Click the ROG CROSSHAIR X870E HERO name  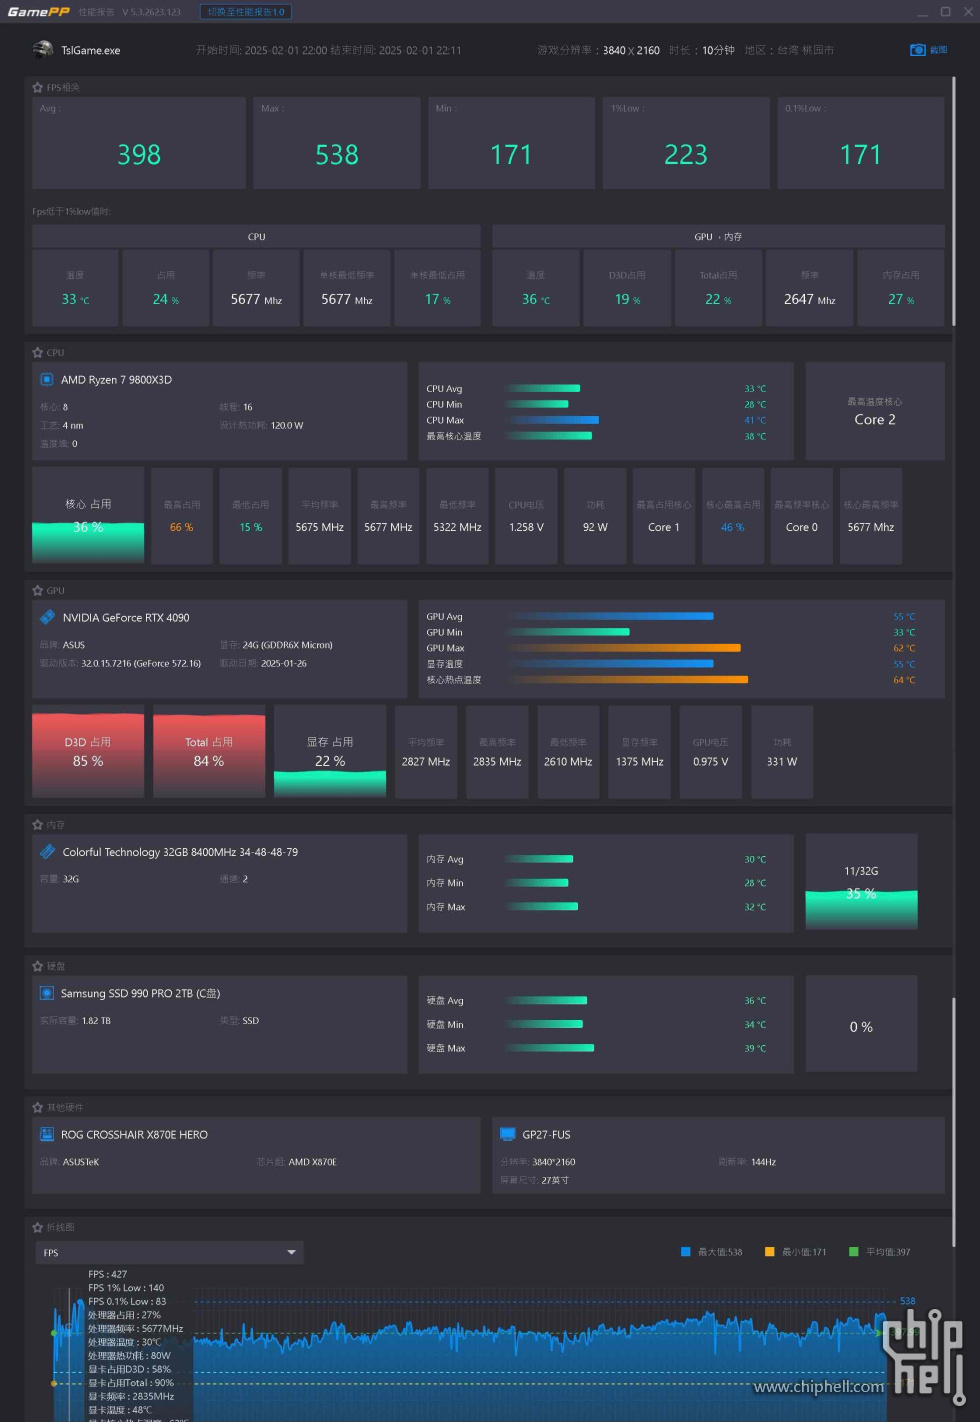click(134, 1135)
